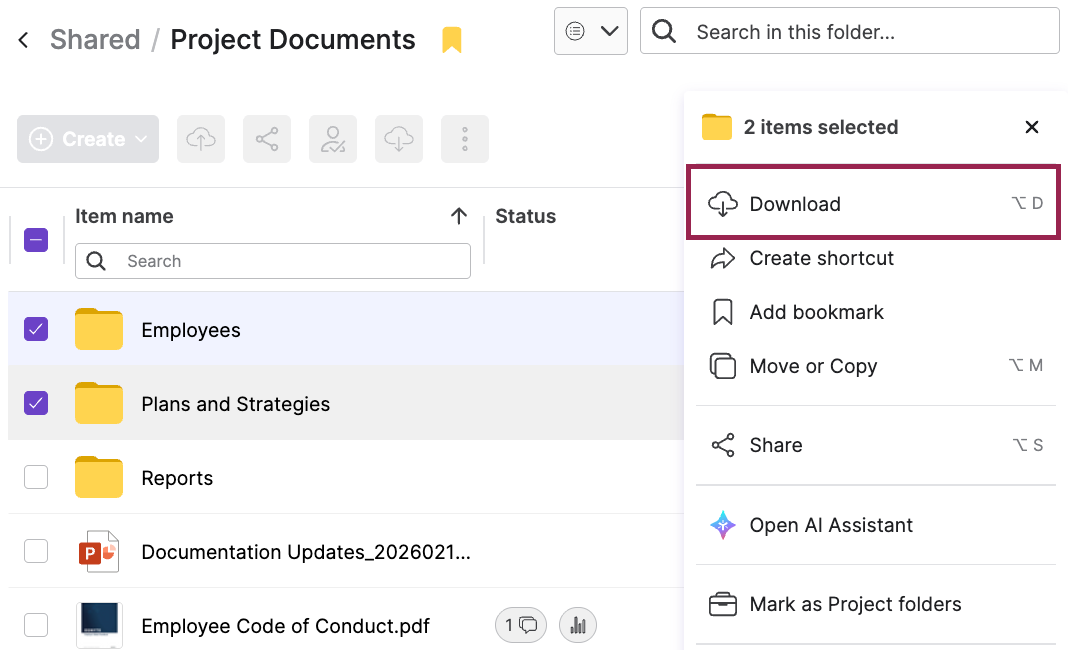Click the download cloud toolbar icon

click(399, 139)
